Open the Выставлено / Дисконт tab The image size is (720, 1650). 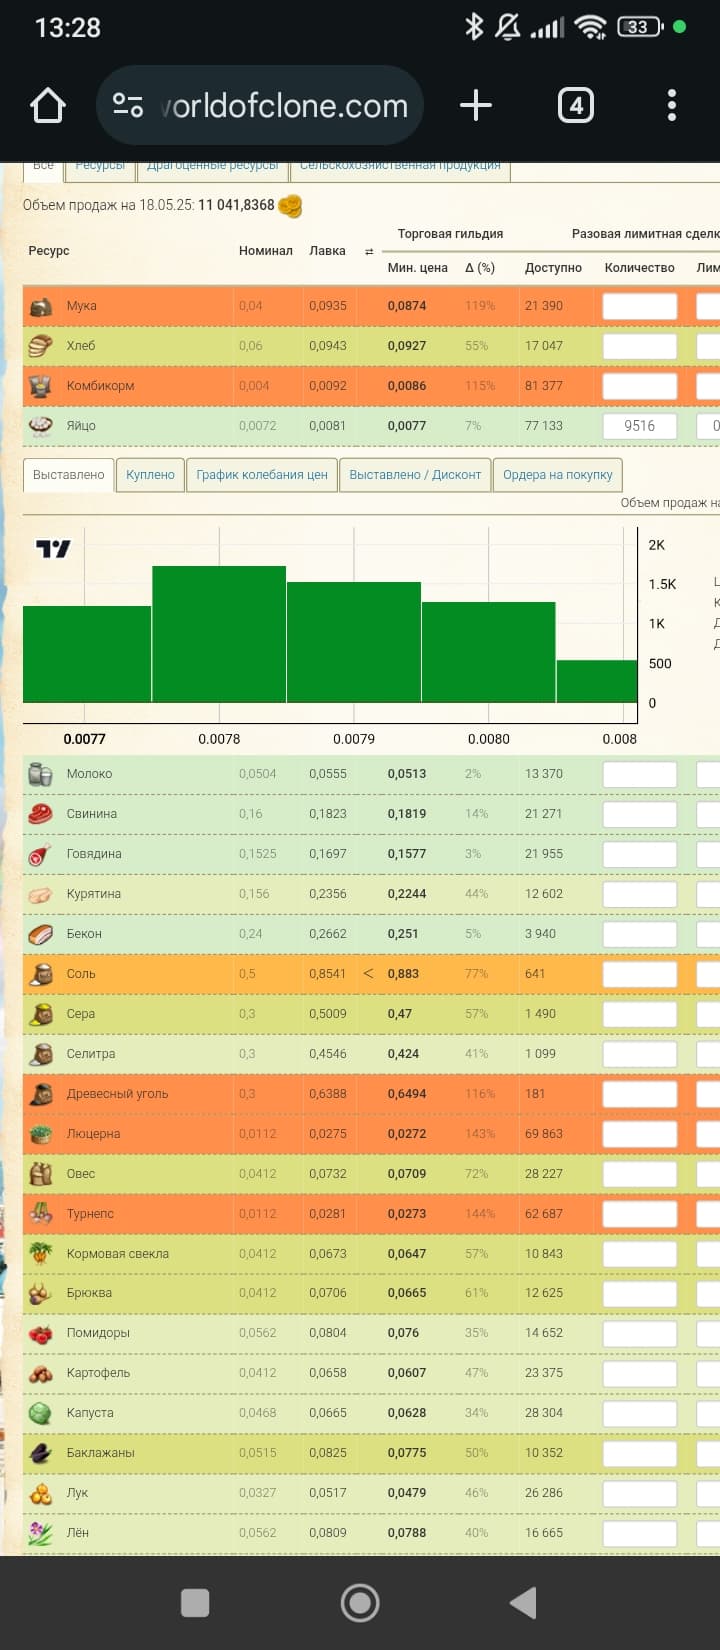[415, 475]
